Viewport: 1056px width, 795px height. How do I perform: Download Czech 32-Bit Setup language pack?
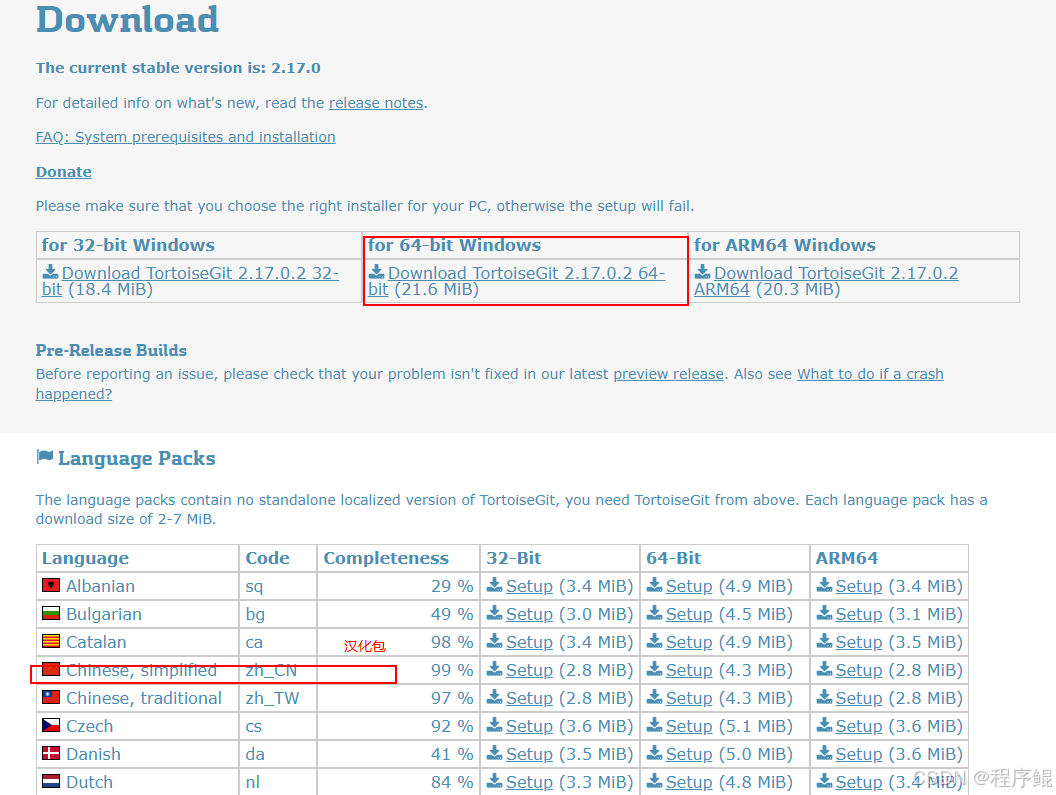click(x=529, y=726)
